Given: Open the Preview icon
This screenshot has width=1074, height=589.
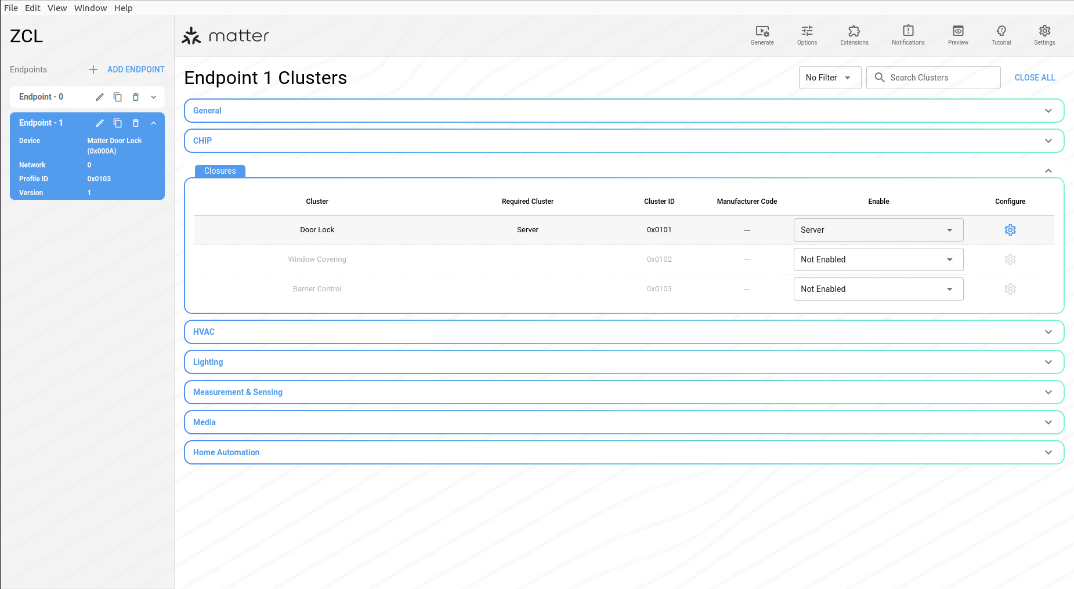Looking at the screenshot, I should 958,34.
